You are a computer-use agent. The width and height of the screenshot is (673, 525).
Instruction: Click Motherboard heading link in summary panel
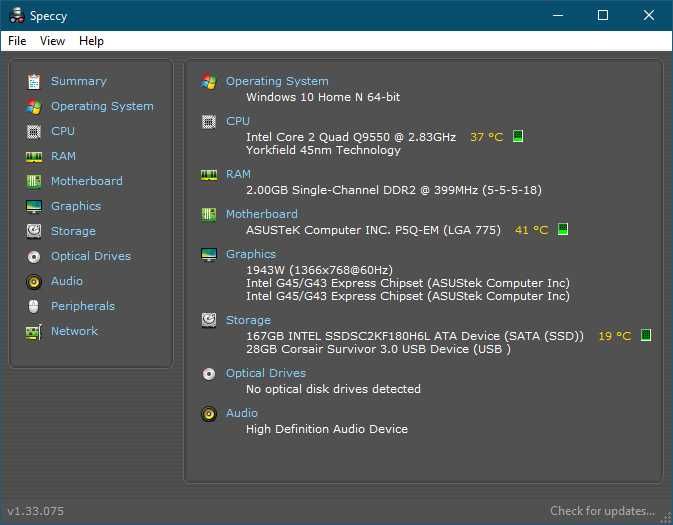pos(262,214)
